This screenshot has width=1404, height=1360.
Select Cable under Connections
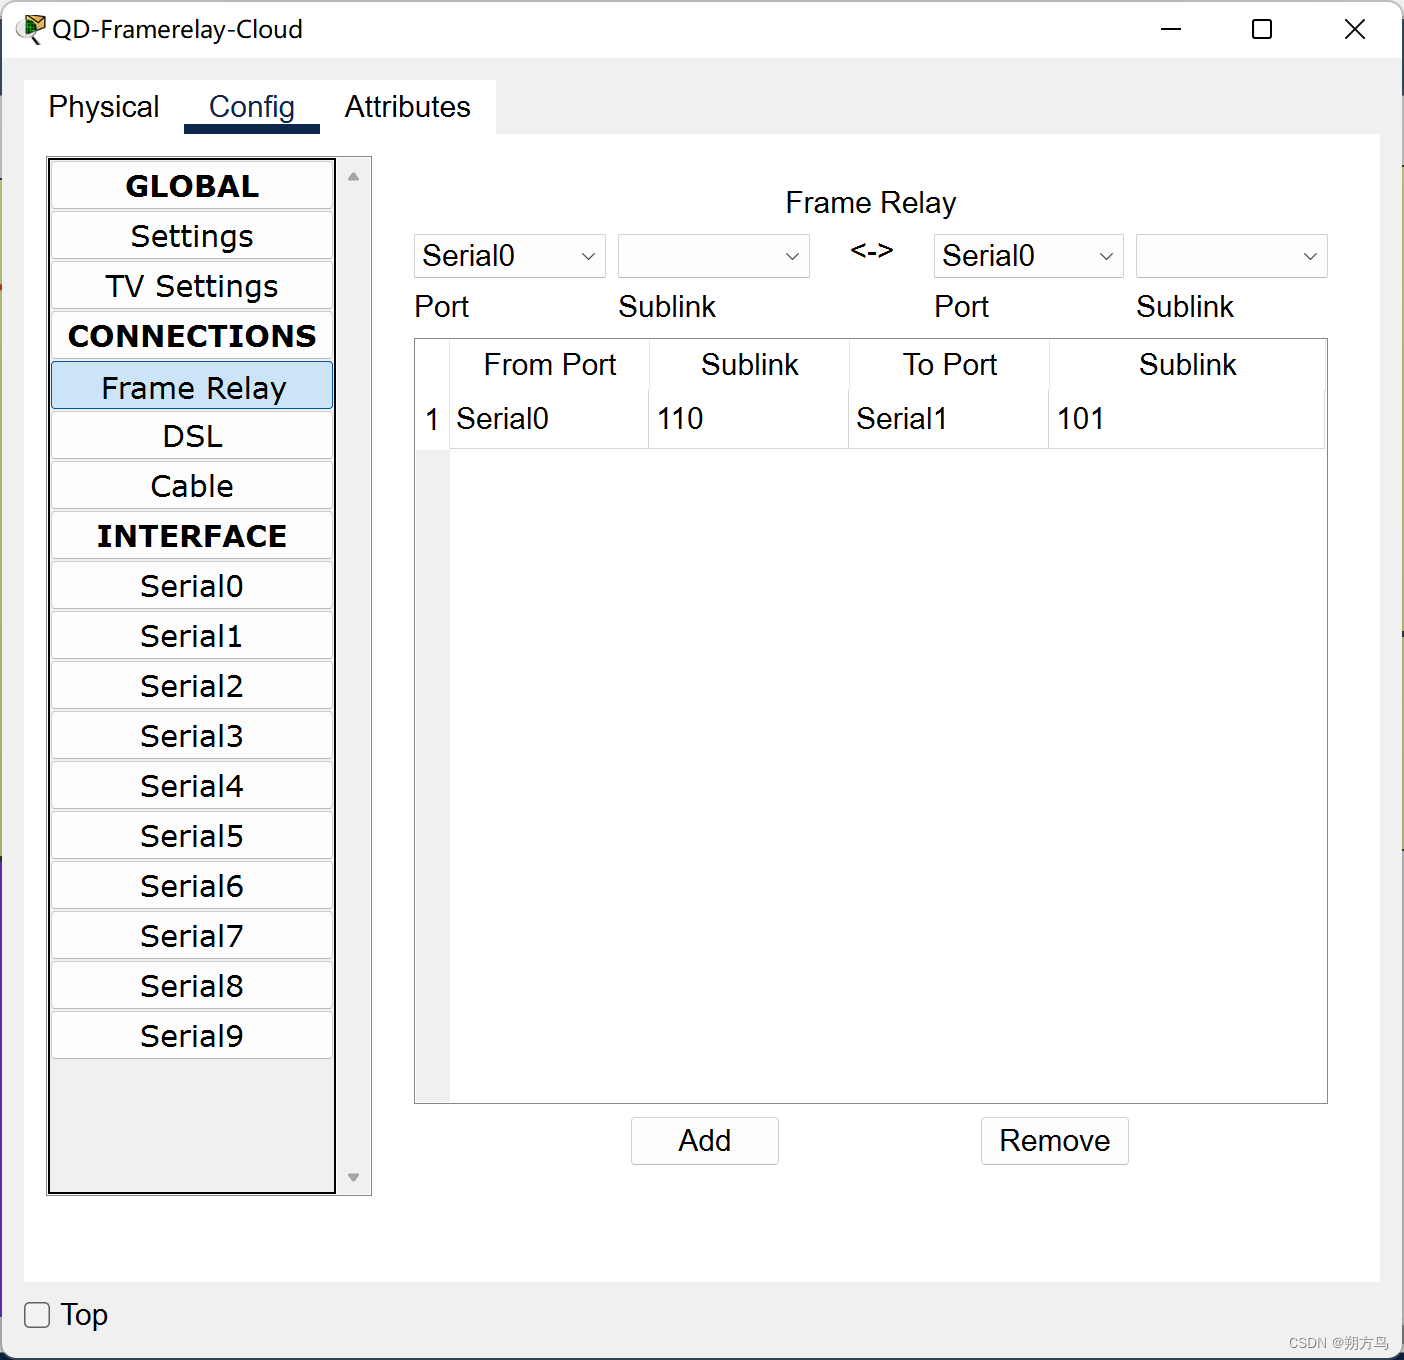click(192, 486)
